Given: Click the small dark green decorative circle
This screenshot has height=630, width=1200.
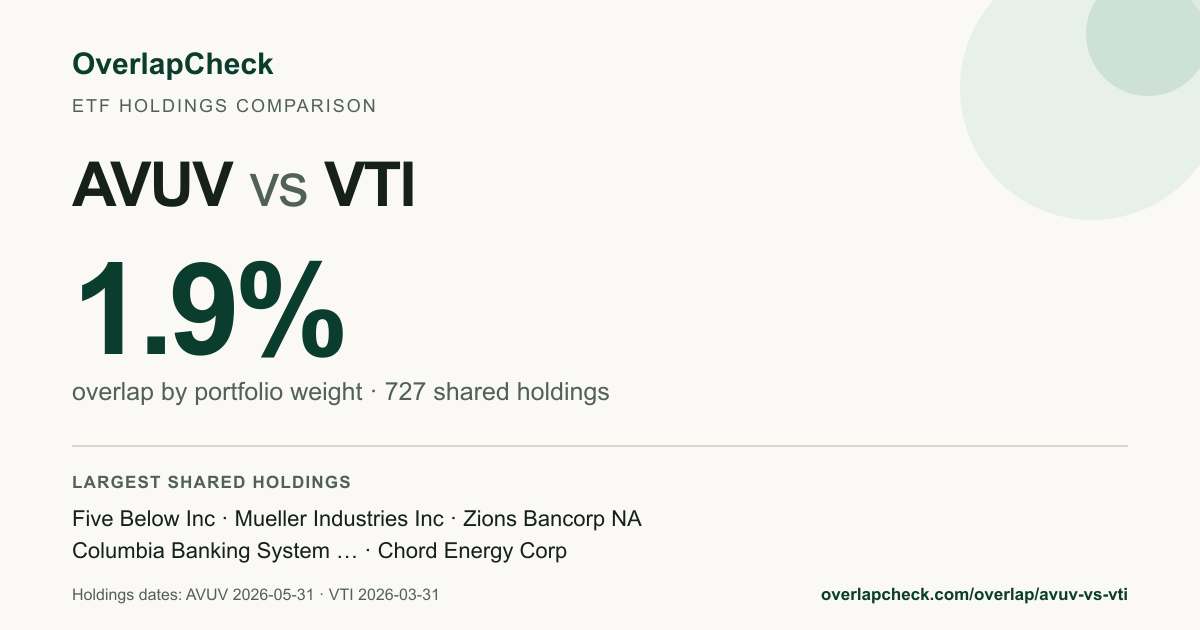Looking at the screenshot, I should [x=1143, y=40].
